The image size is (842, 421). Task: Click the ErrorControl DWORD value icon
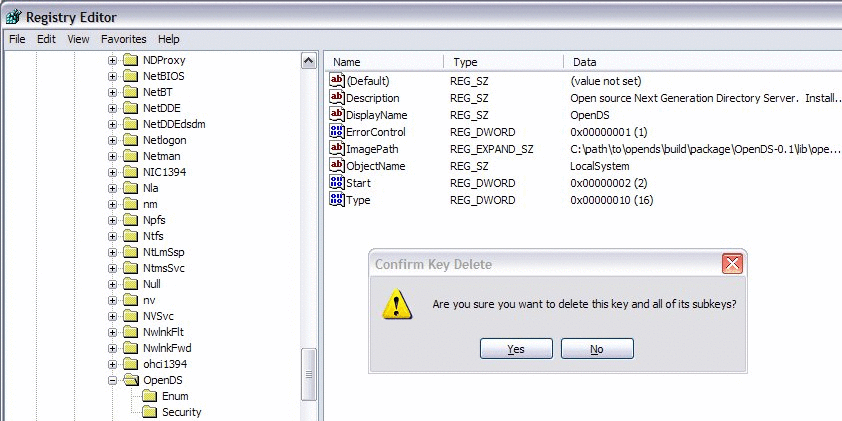[x=337, y=132]
